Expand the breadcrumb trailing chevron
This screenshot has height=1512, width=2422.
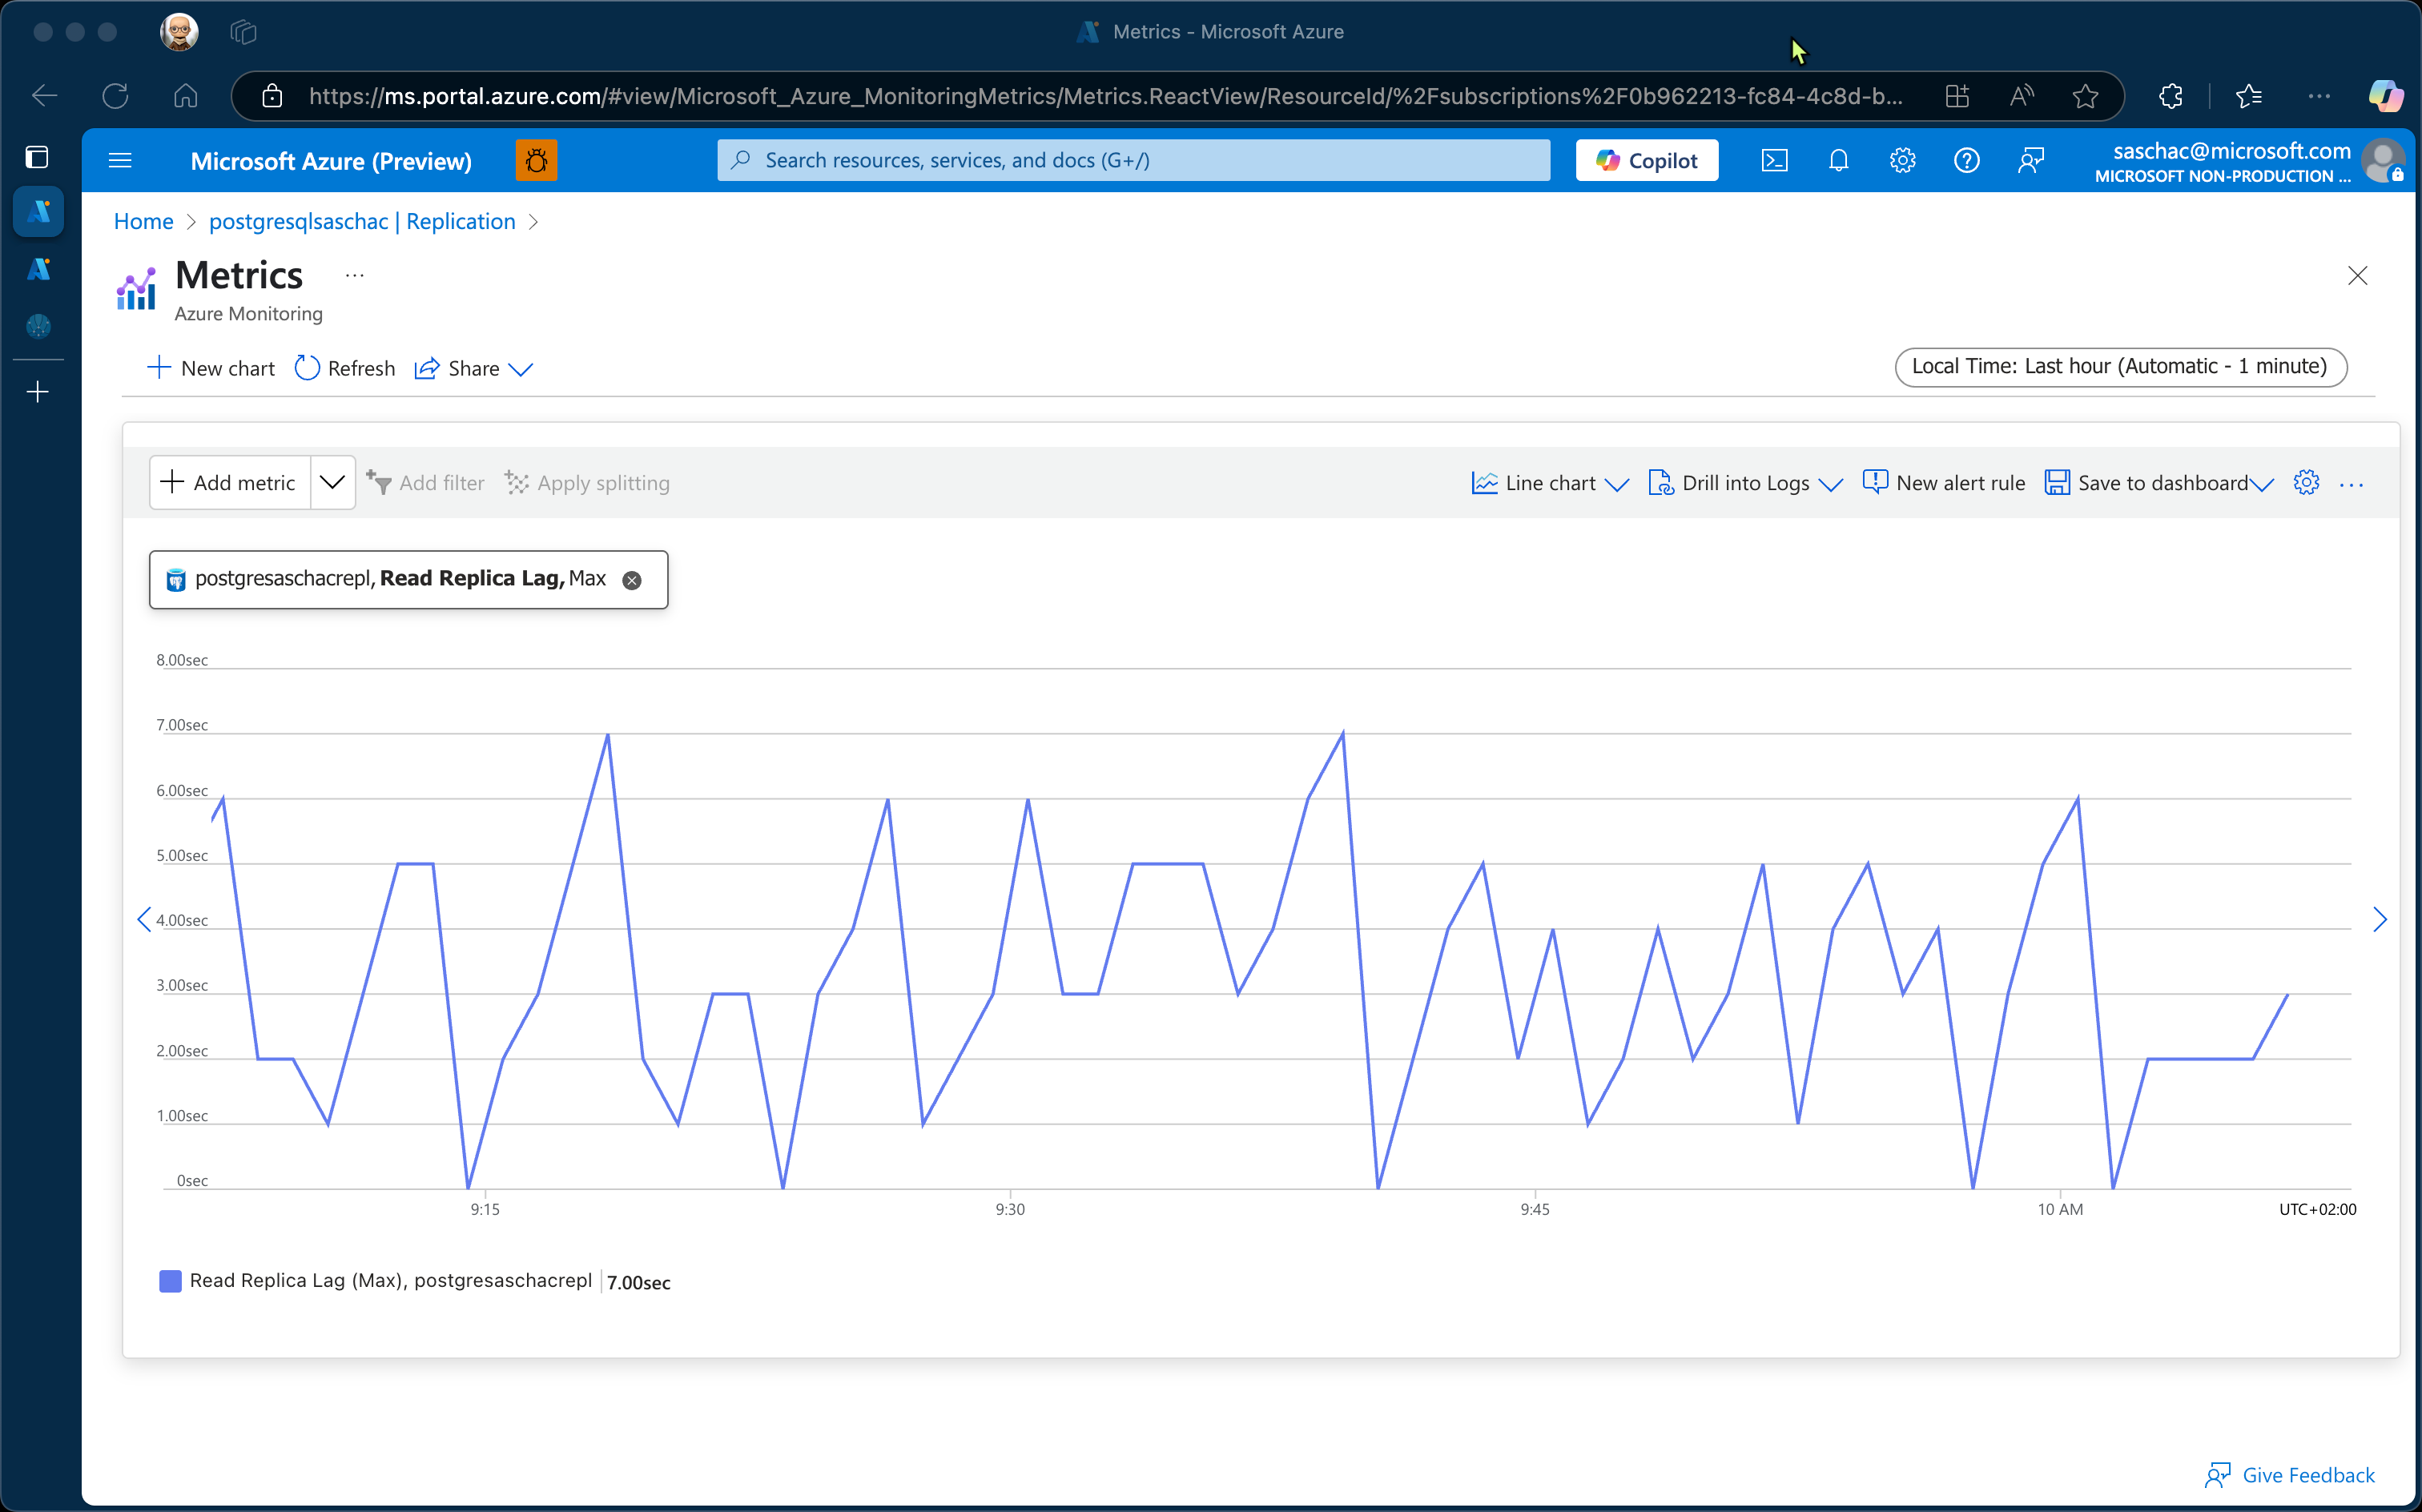tap(533, 222)
